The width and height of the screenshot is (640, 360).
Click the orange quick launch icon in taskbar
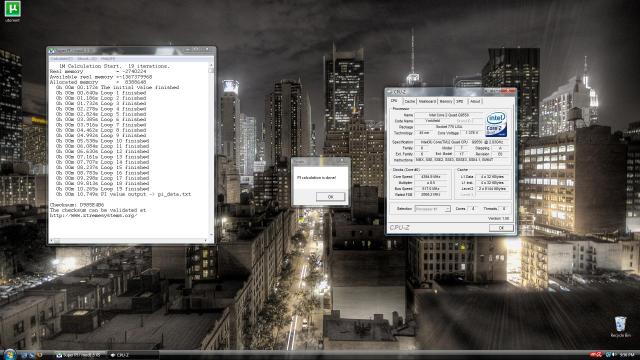tap(40, 355)
